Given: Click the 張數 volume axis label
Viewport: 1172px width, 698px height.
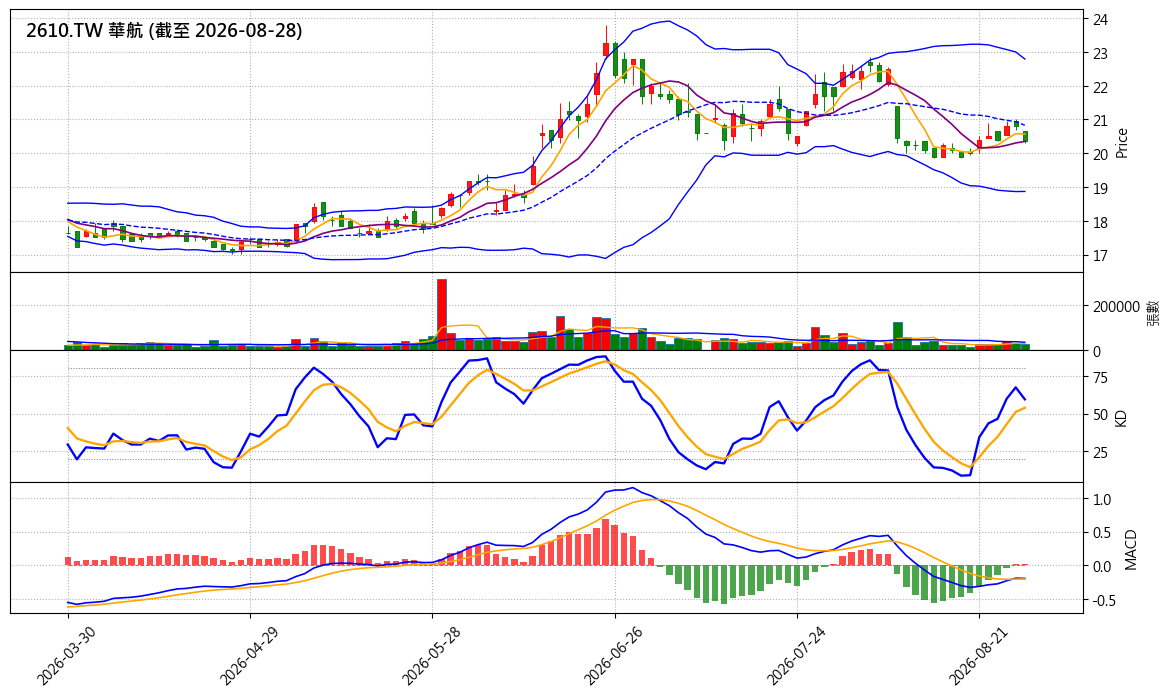Looking at the screenshot, I should point(1153,312).
